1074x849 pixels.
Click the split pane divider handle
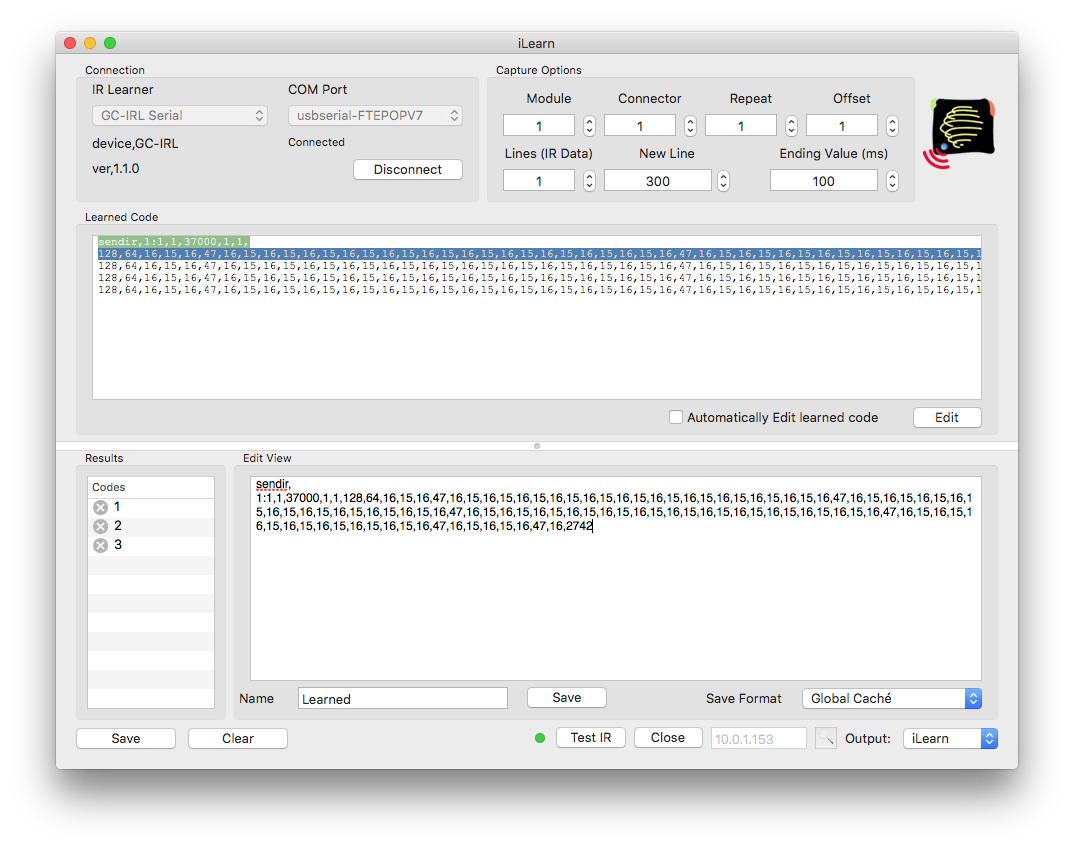point(537,446)
